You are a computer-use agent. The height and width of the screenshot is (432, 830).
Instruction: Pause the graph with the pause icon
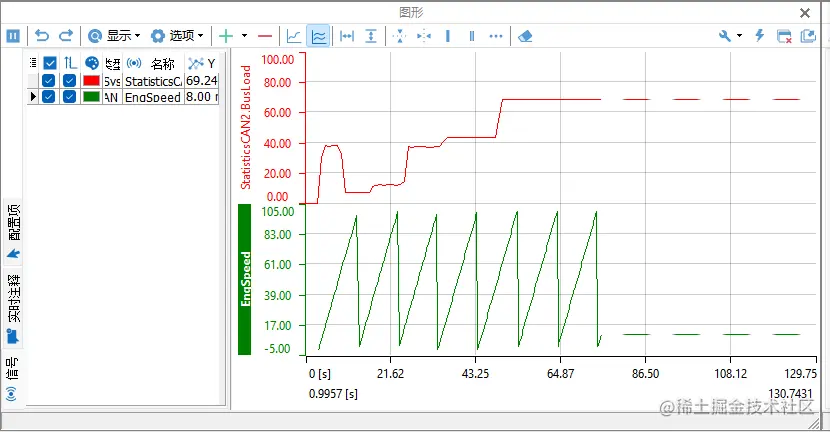point(13,36)
